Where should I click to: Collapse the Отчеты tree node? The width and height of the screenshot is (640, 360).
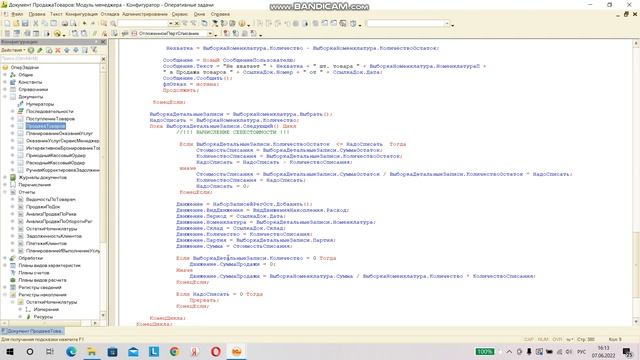click(5, 192)
